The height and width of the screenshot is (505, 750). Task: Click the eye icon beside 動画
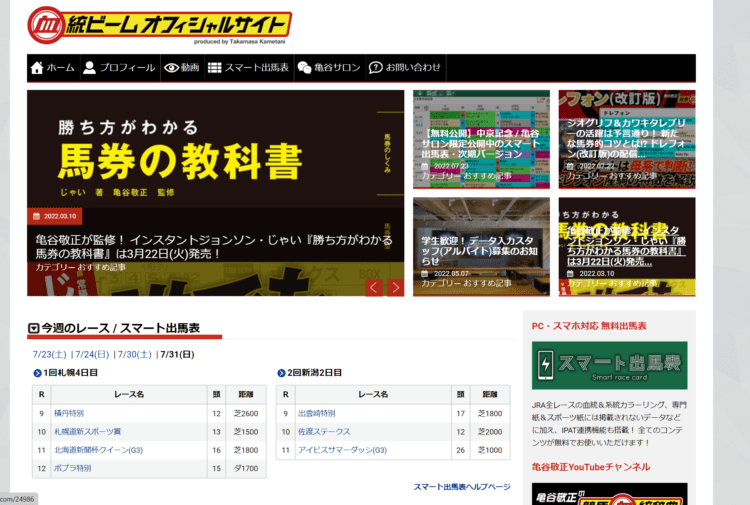(x=171, y=68)
